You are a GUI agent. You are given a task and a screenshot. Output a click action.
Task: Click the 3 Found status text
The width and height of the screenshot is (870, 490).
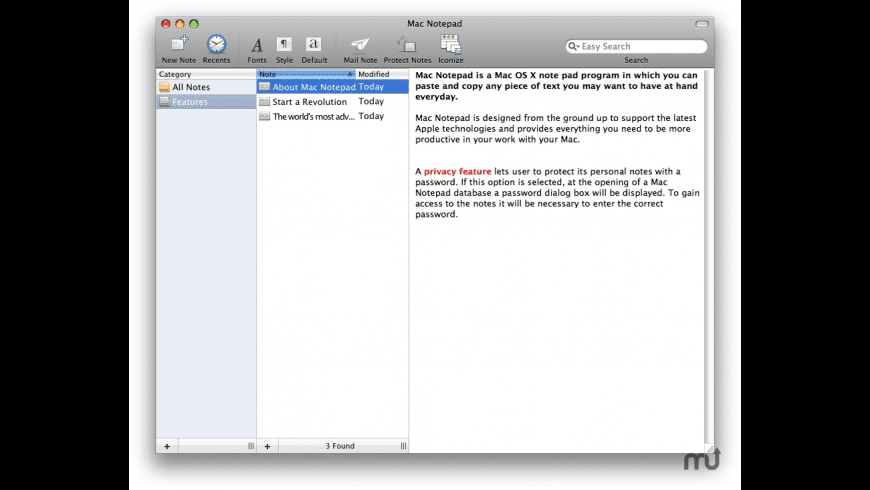340,446
